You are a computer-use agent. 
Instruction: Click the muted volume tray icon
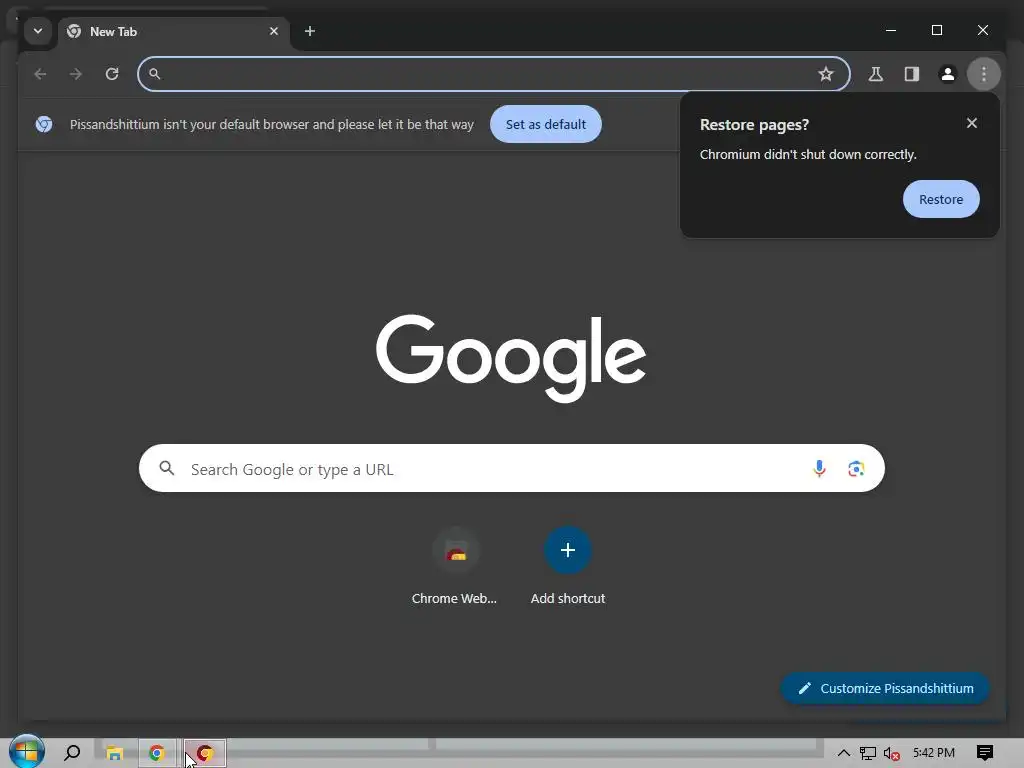[x=891, y=753]
